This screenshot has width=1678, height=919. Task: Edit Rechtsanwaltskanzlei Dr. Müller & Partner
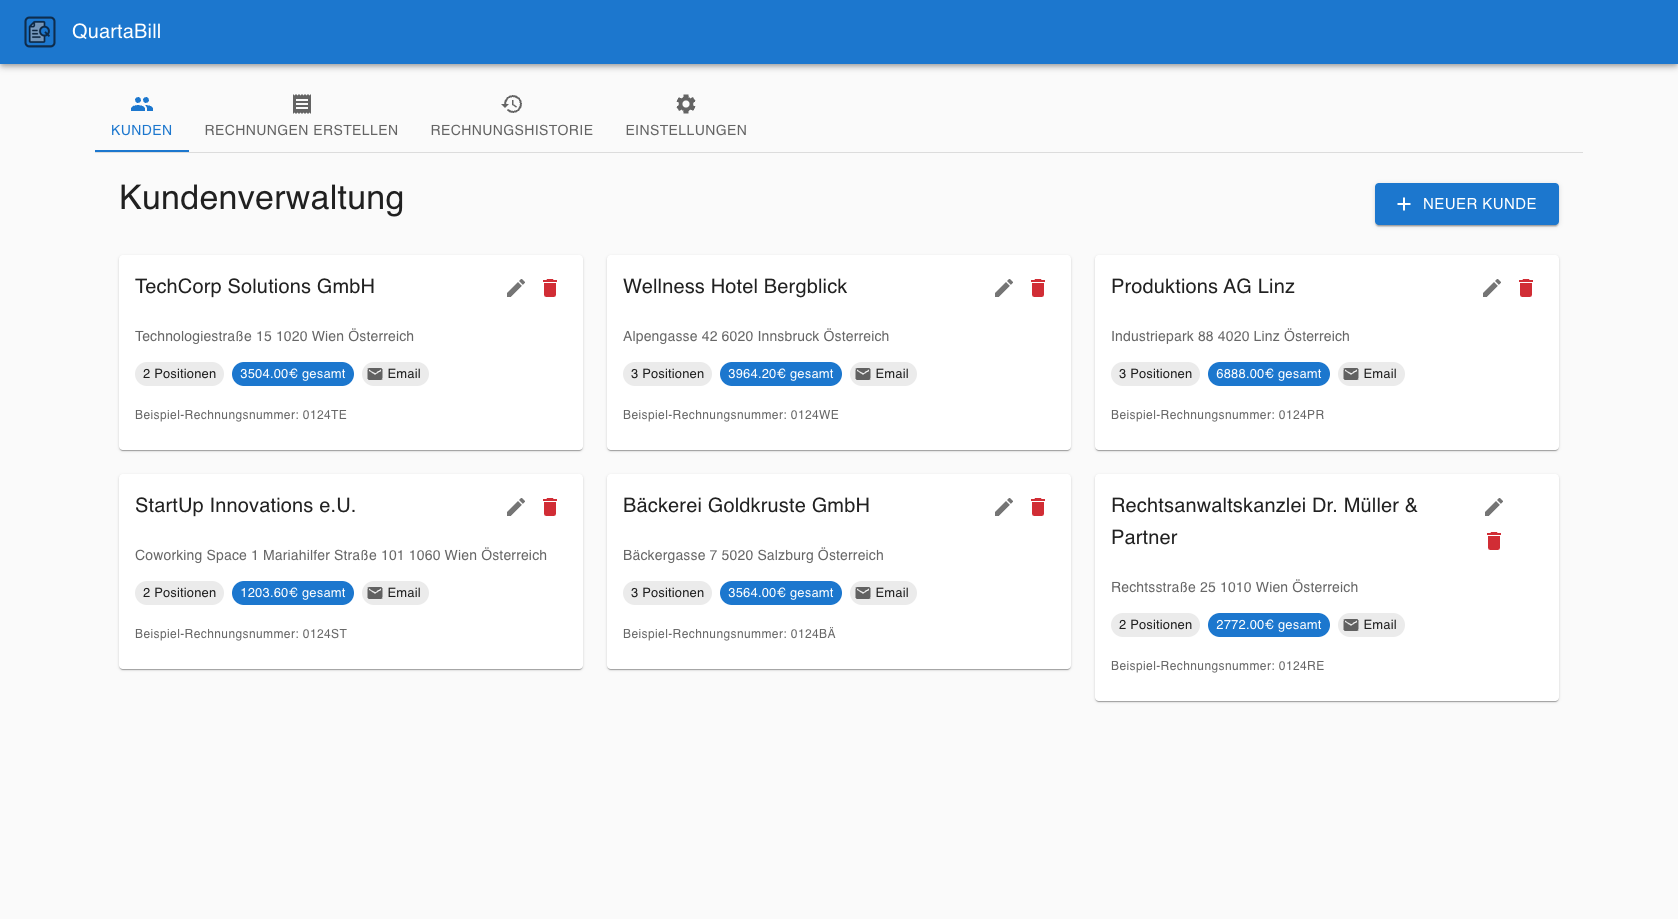[1494, 507]
